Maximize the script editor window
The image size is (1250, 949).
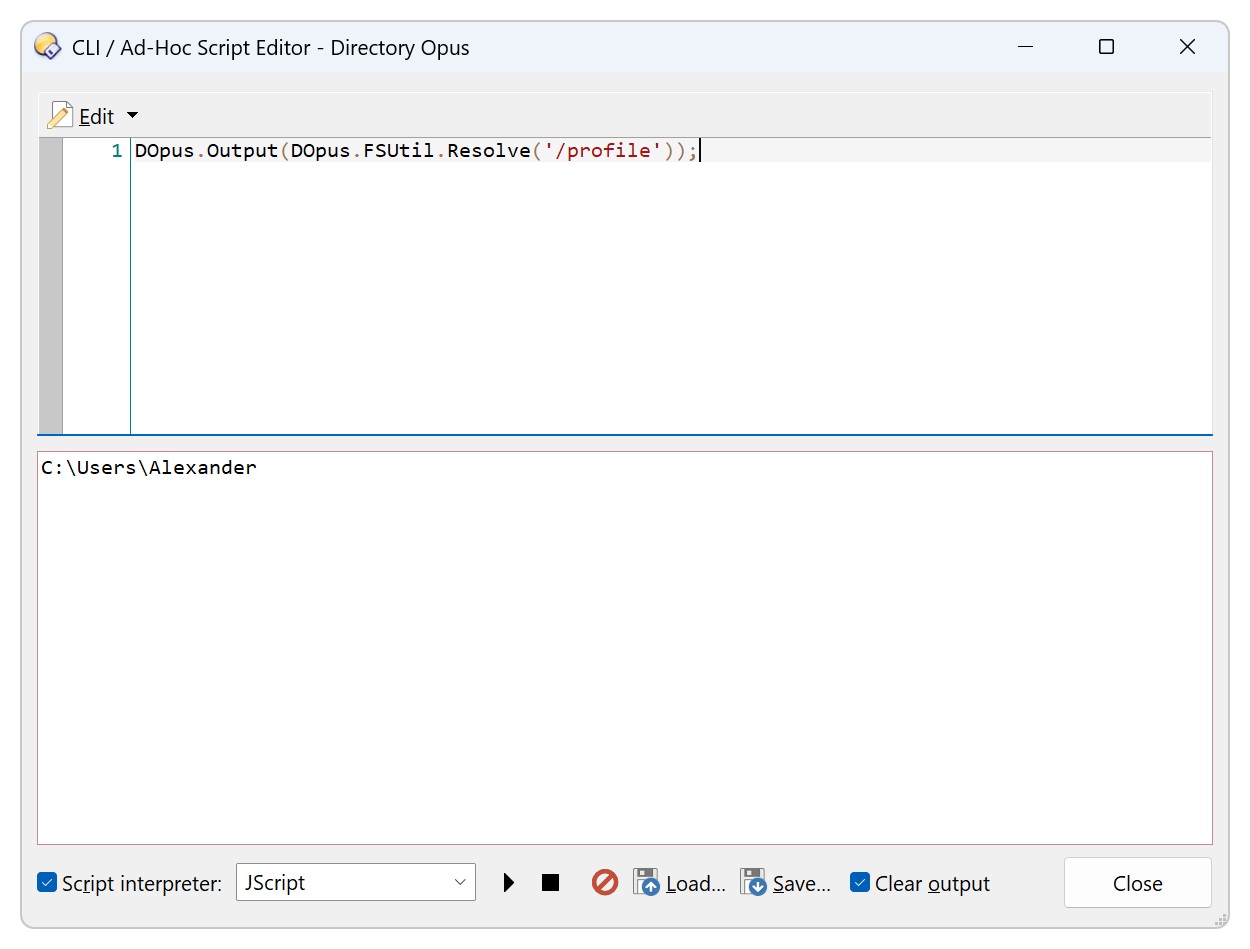[1106, 47]
